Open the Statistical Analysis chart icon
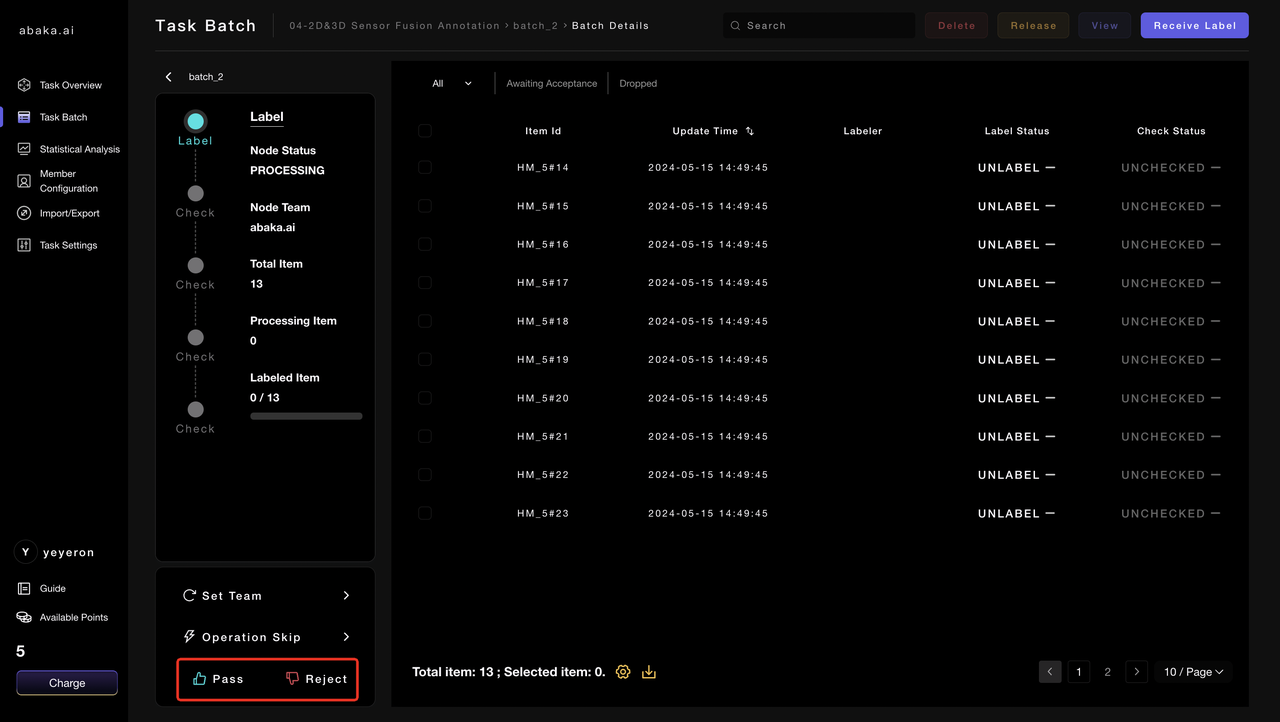The height and width of the screenshot is (722, 1280). click(24, 149)
